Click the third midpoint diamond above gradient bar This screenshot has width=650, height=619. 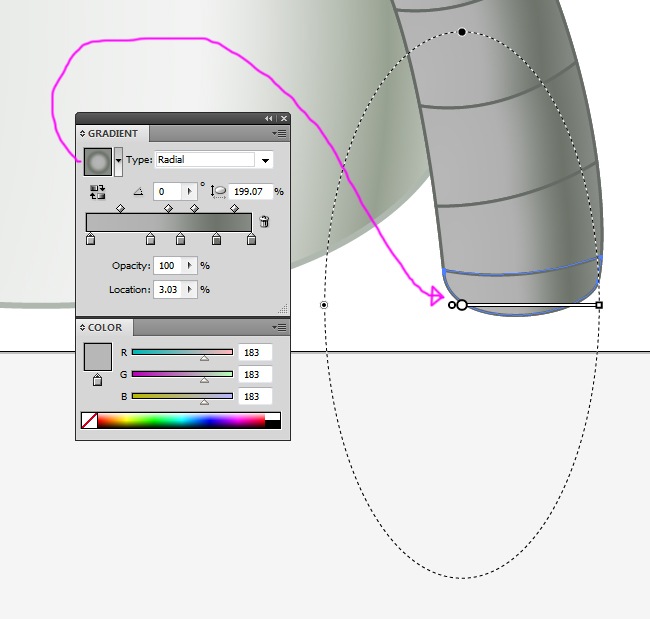click(194, 208)
